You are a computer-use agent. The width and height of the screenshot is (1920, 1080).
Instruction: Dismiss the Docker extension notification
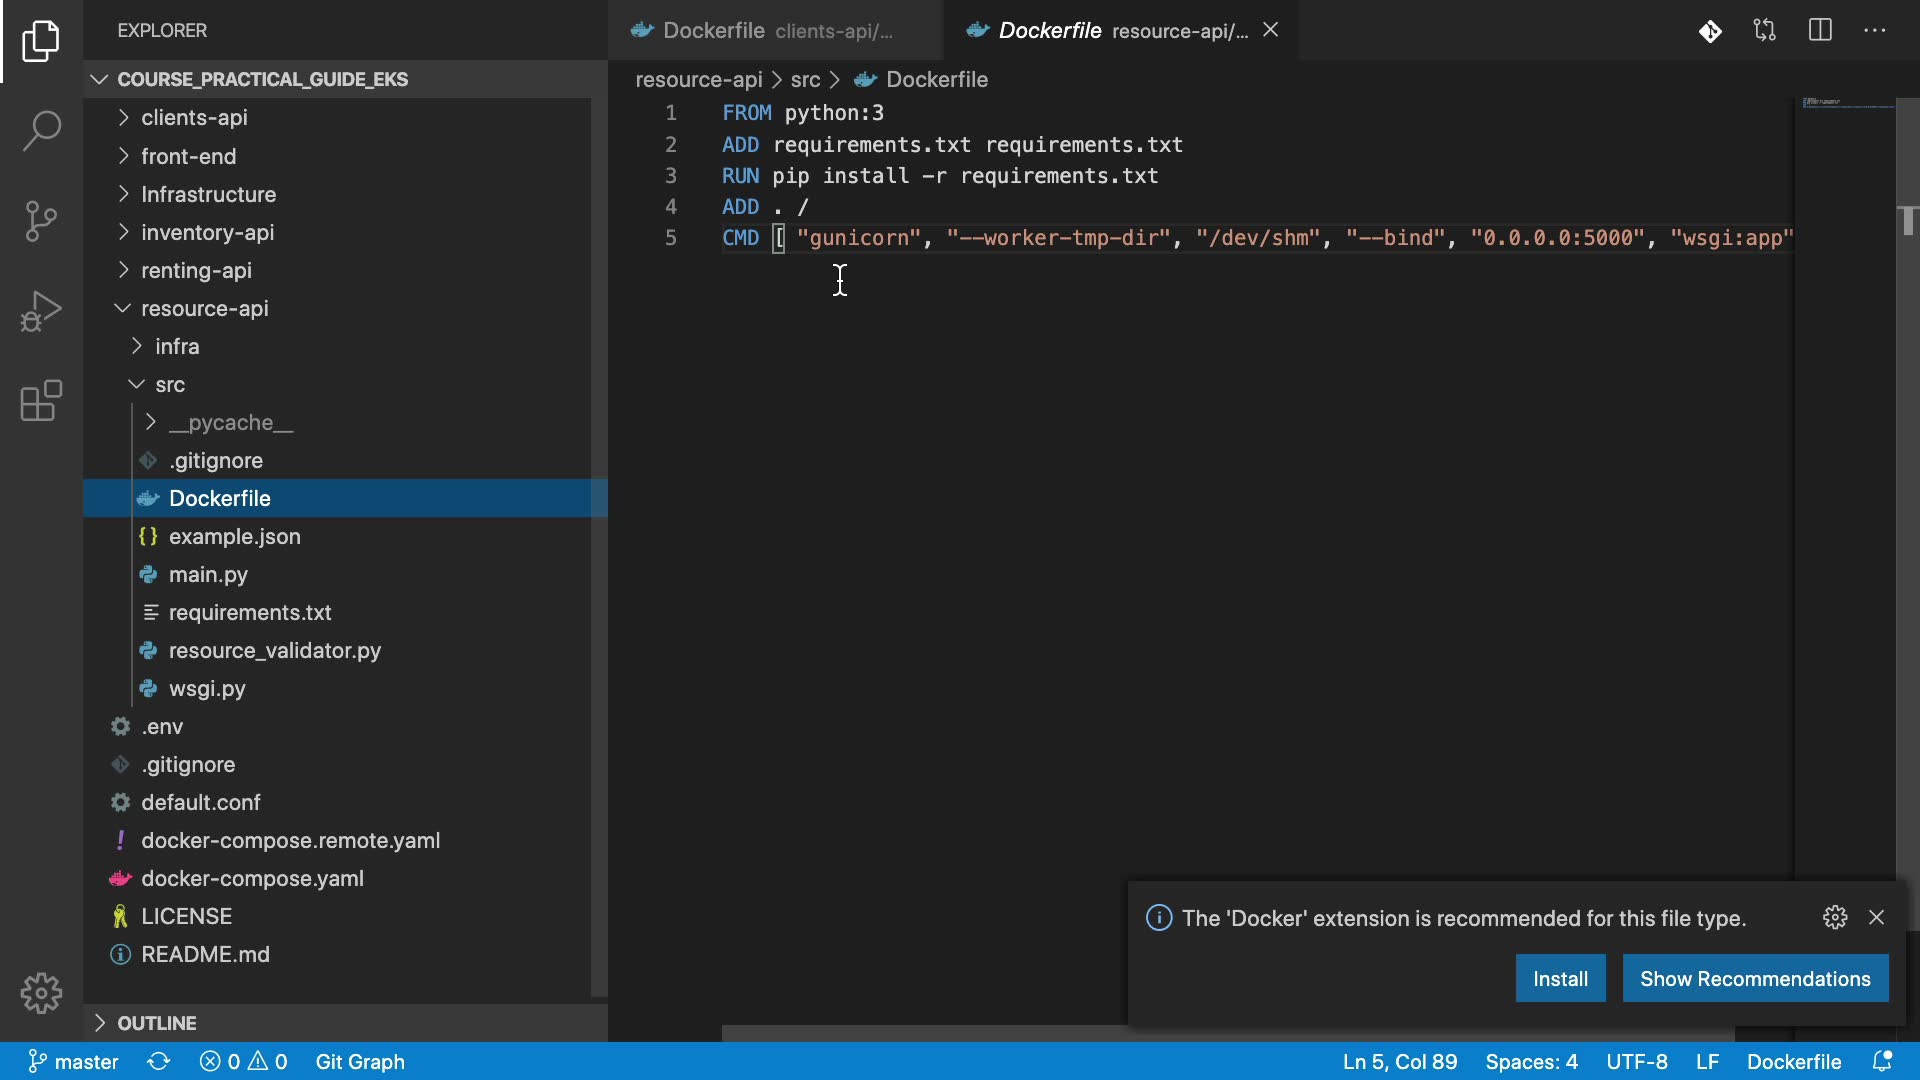pos(1876,917)
